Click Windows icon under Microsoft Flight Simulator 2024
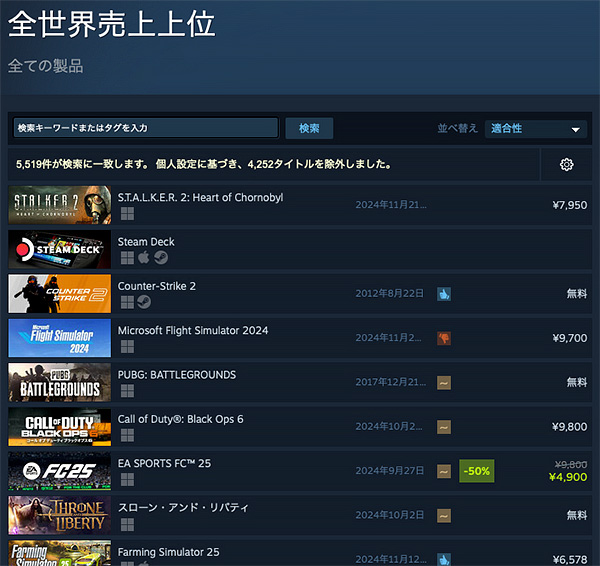 127,347
